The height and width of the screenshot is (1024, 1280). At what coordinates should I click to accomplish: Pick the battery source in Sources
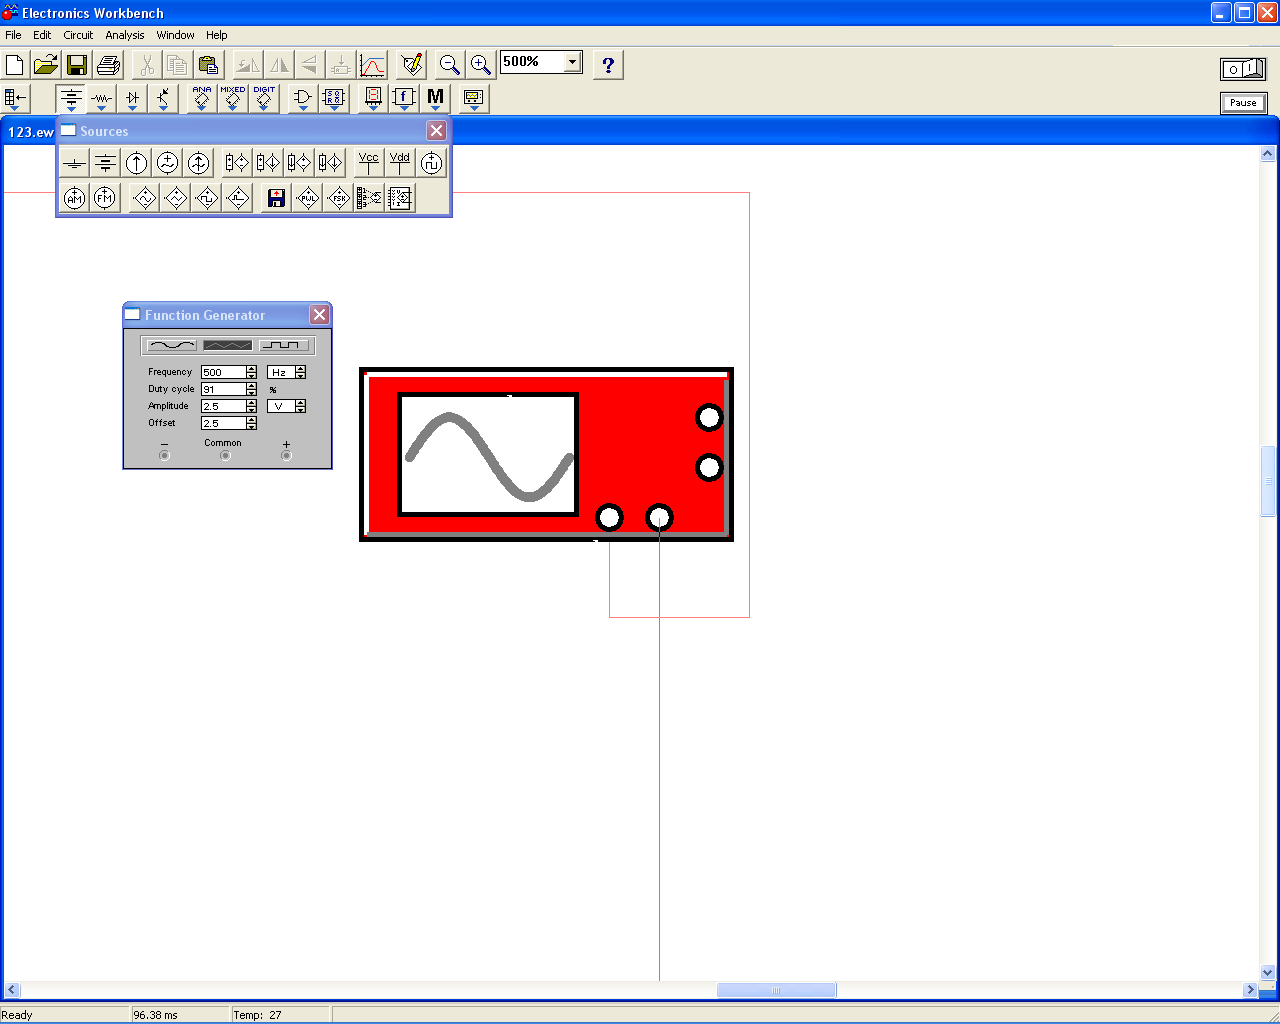(x=105, y=163)
